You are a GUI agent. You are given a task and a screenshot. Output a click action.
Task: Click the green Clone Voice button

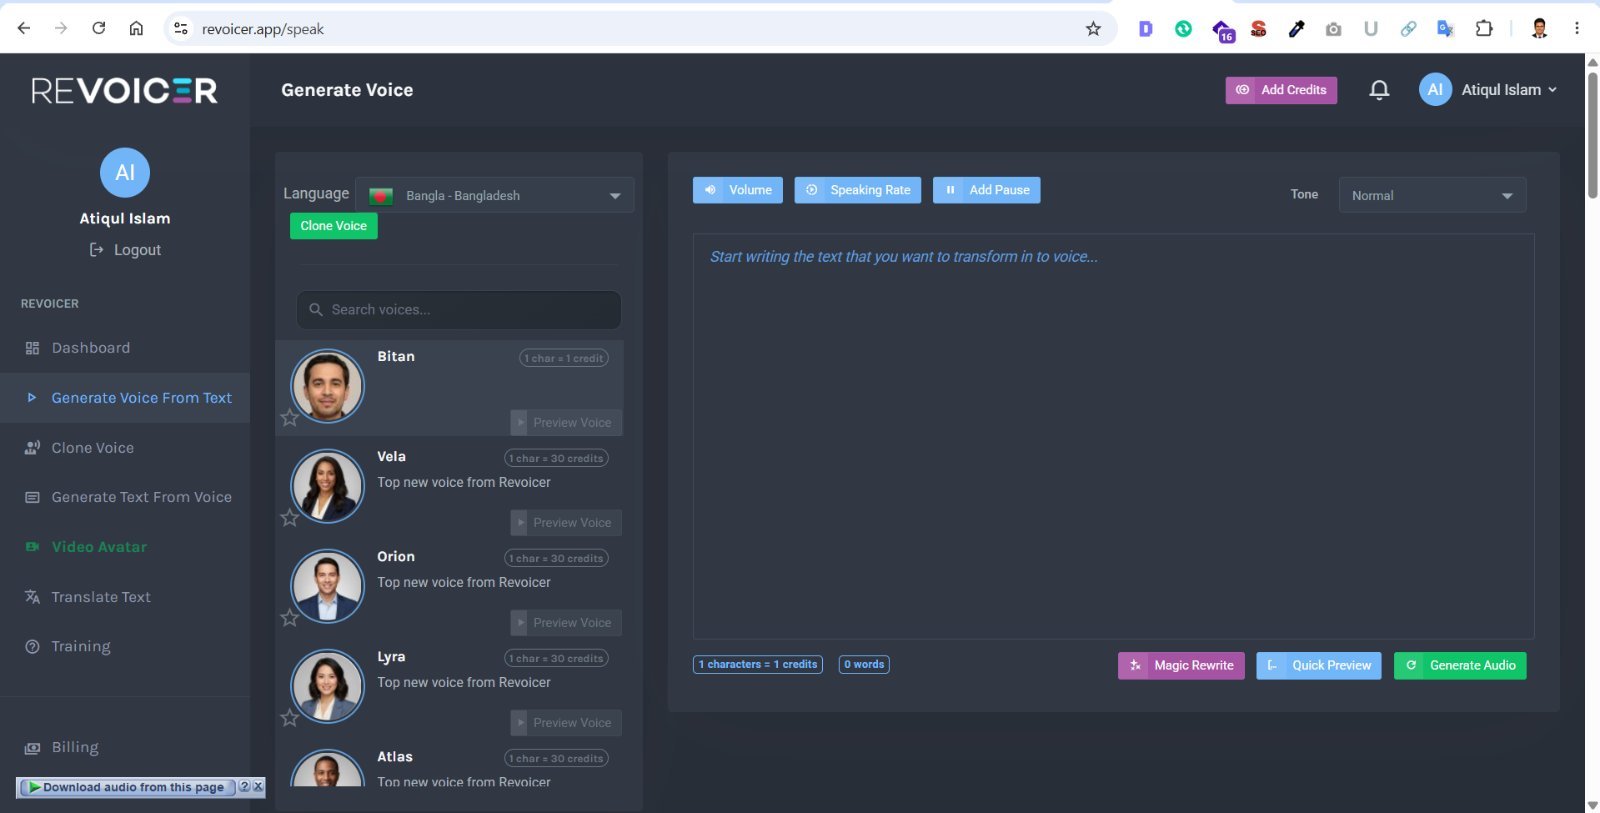[333, 226]
